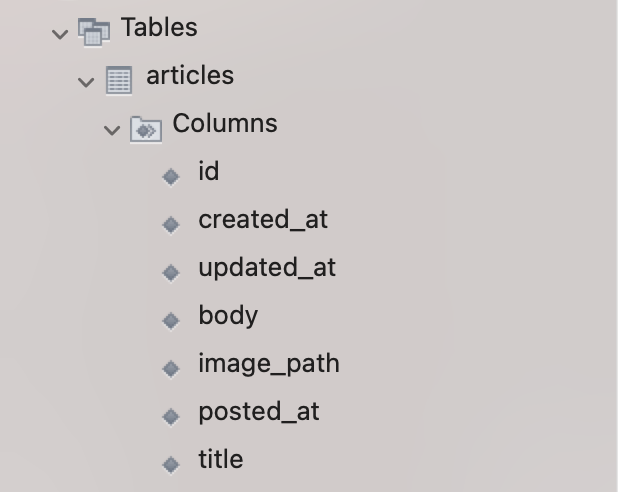This screenshot has width=618, height=492.
Task: Collapse the articles table node
Action: [x=86, y=82]
